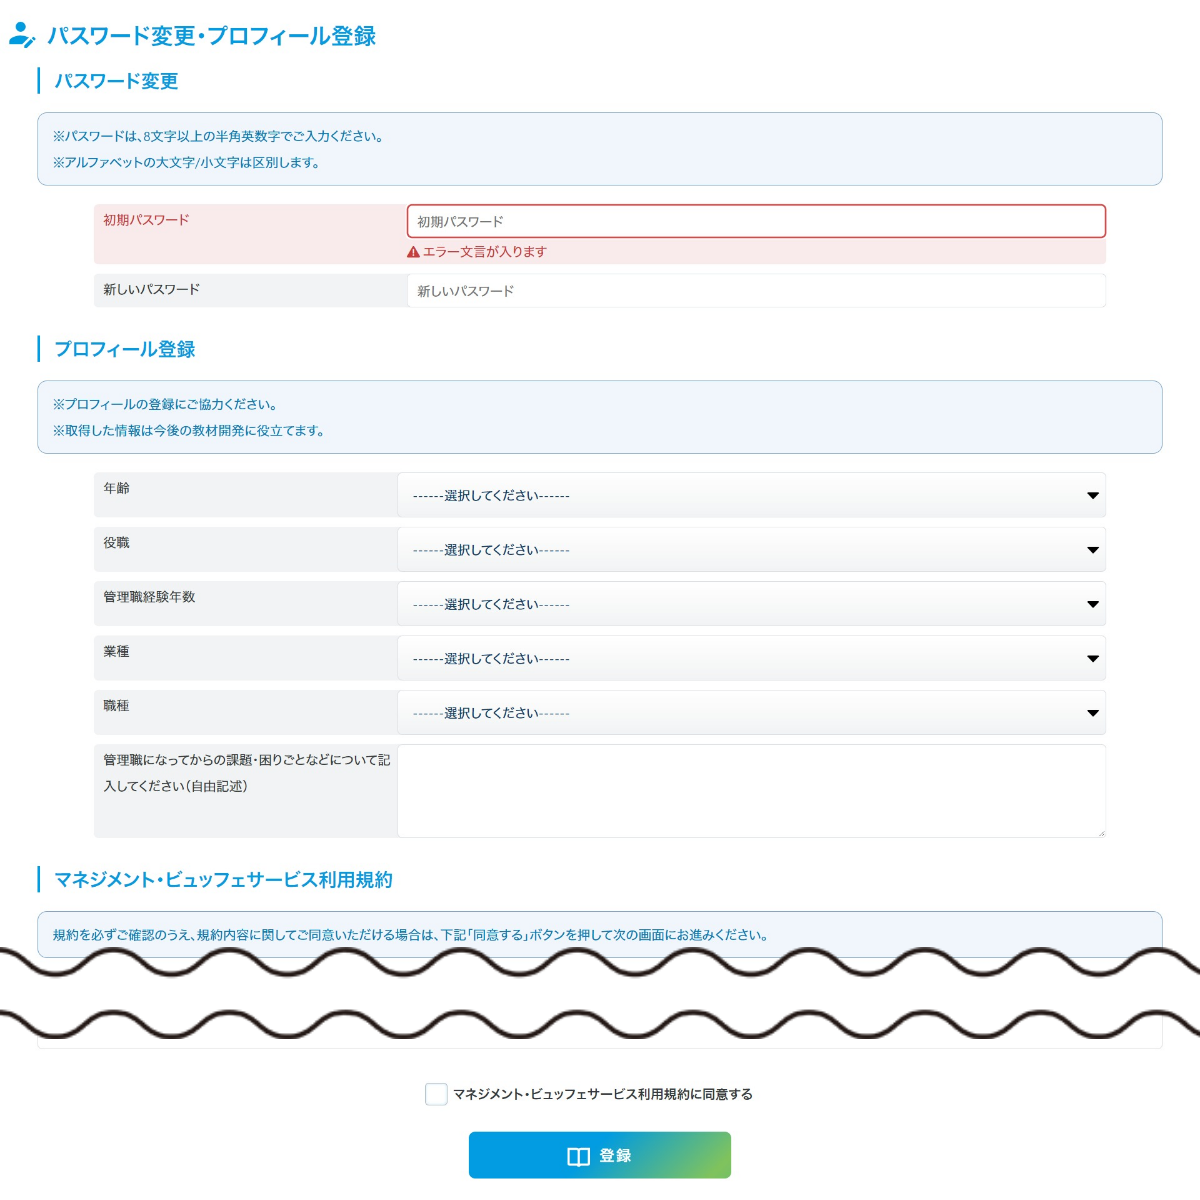Open the 管理職経験年数 dropdown
The height and width of the screenshot is (1200, 1200).
[751, 604]
